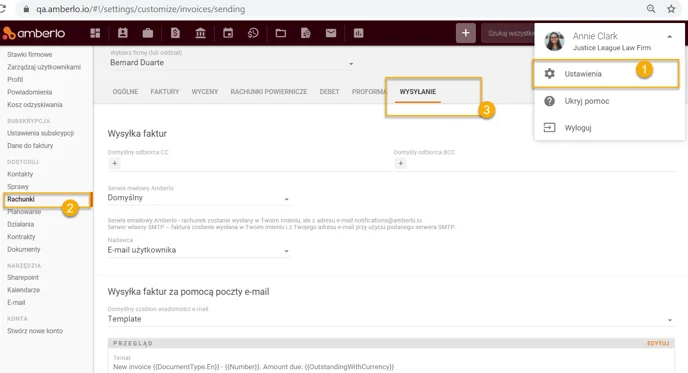Open Planowanie in sidebar
Image resolution: width=688 pixels, height=373 pixels.
[24, 212]
